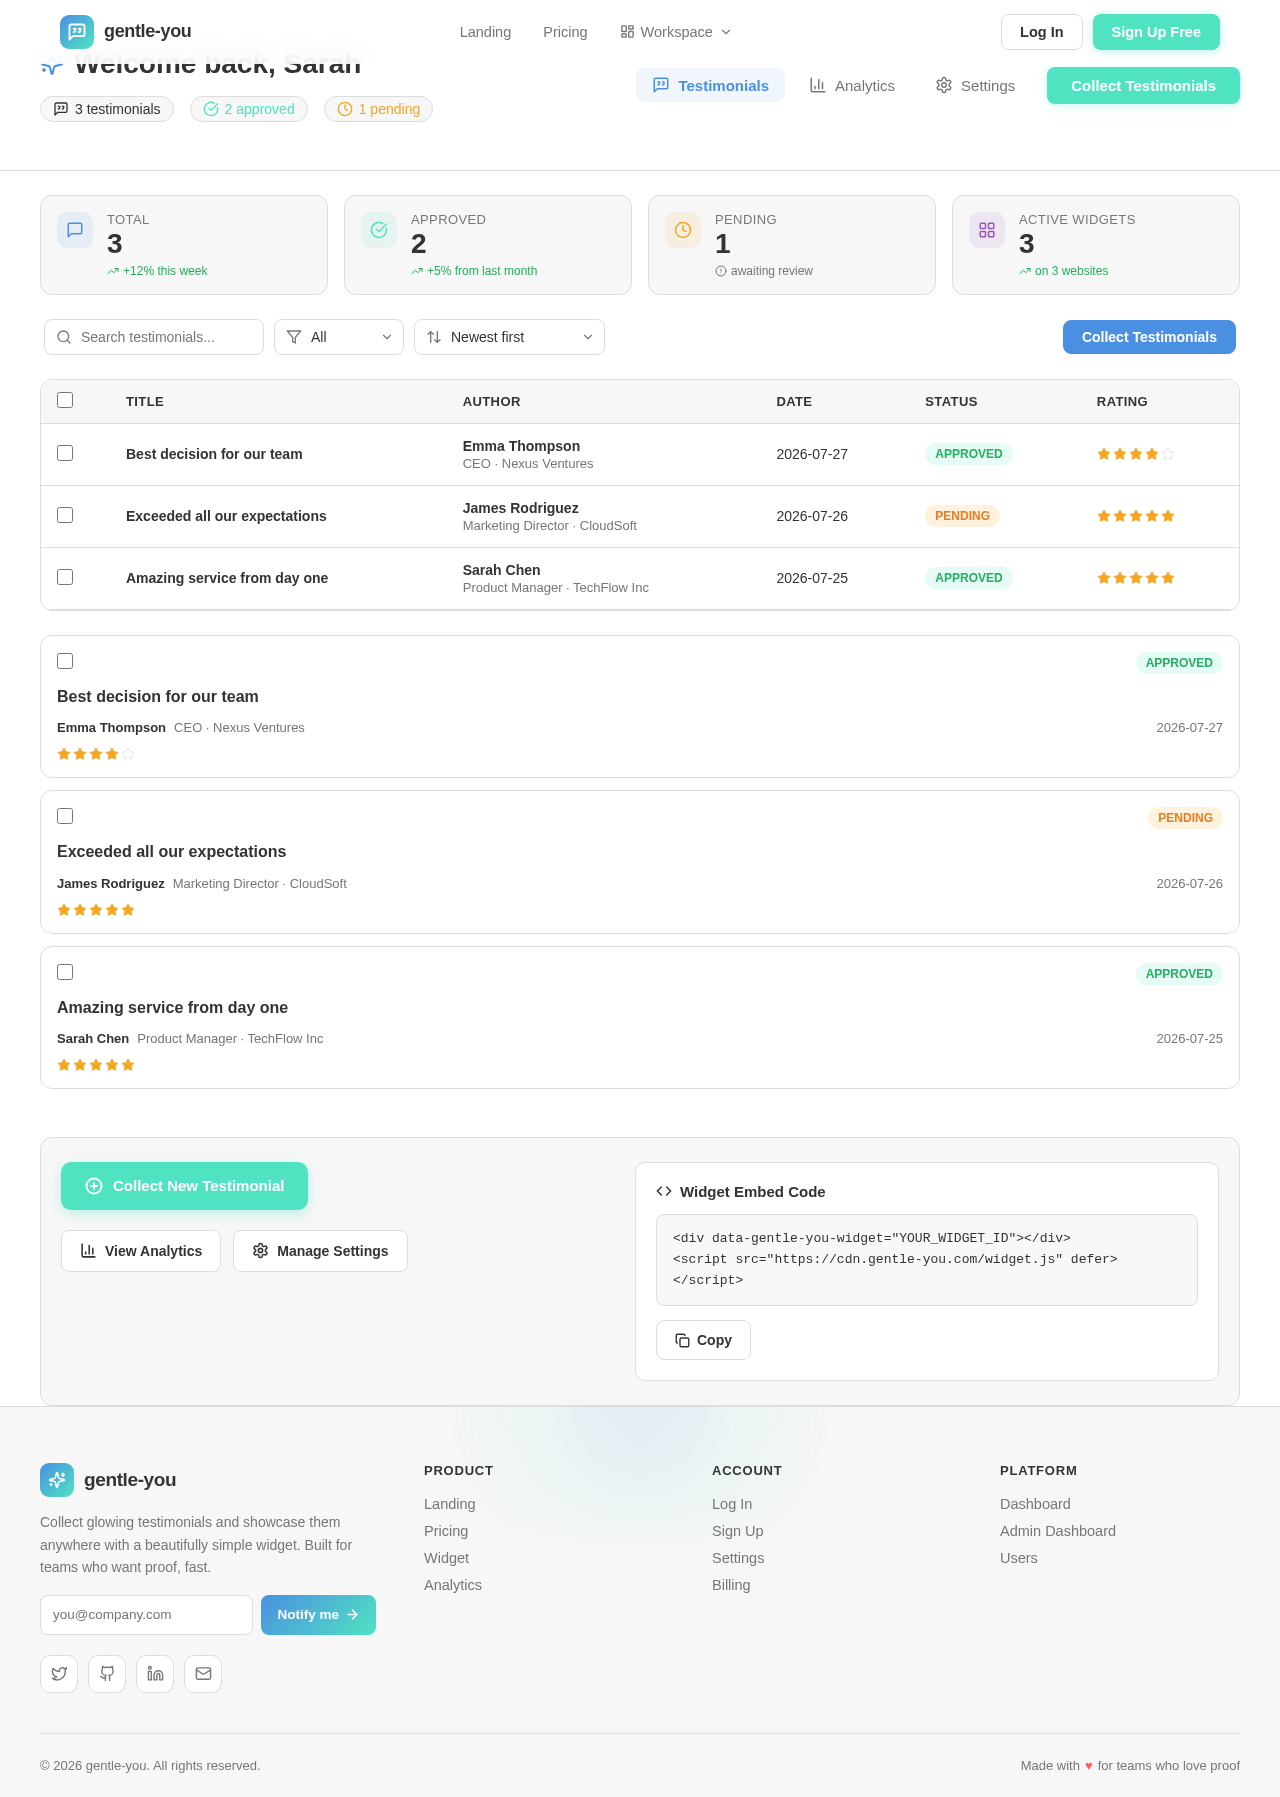This screenshot has height=1797, width=1280.
Task: Open the Users footer link
Action: 1019,1558
